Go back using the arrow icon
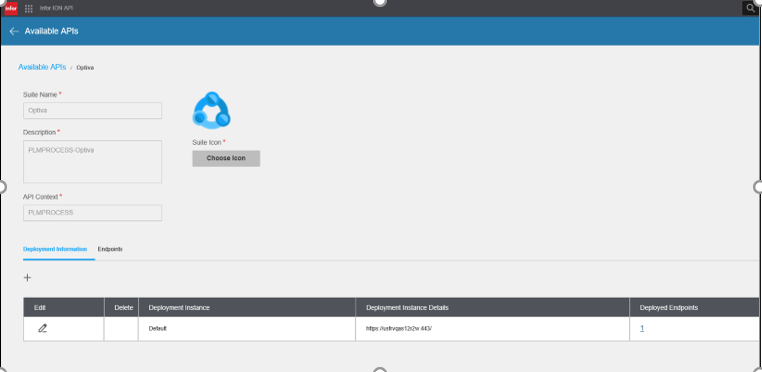762x372 pixels. click(x=14, y=31)
